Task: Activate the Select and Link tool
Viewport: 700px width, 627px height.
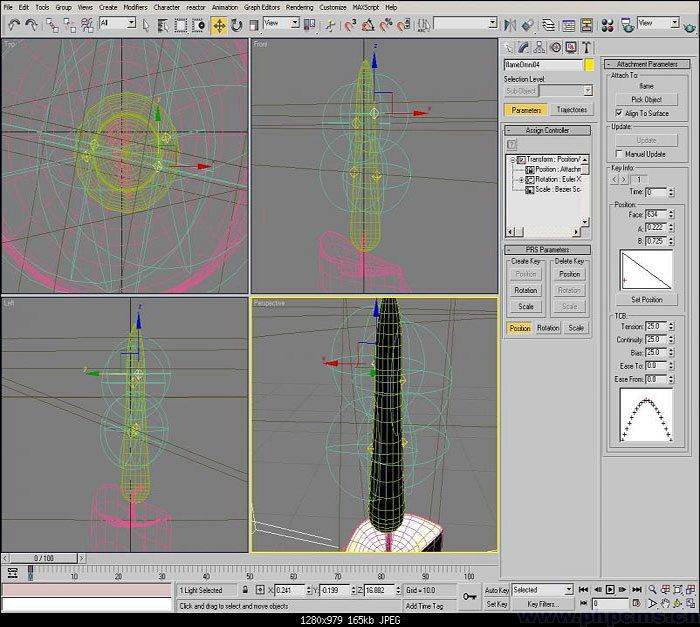Action: (52, 25)
